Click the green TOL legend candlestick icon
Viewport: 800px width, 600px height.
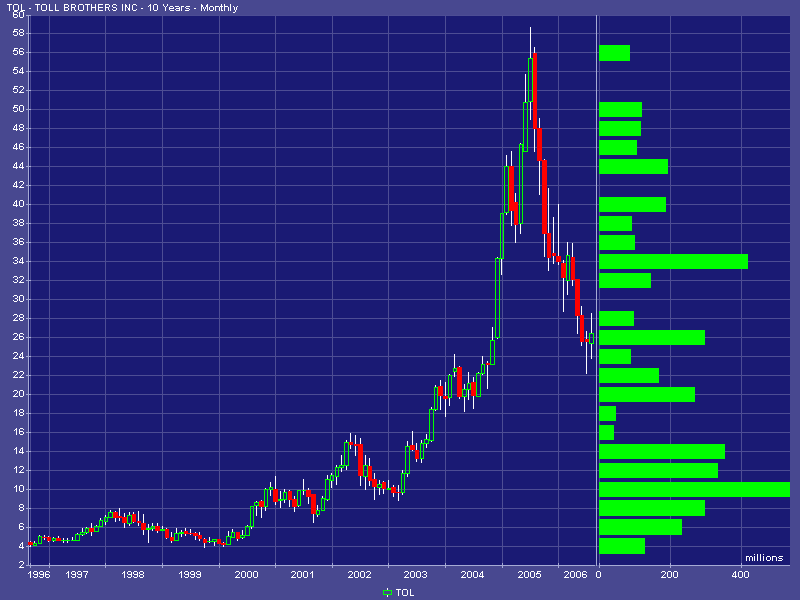pos(387,592)
